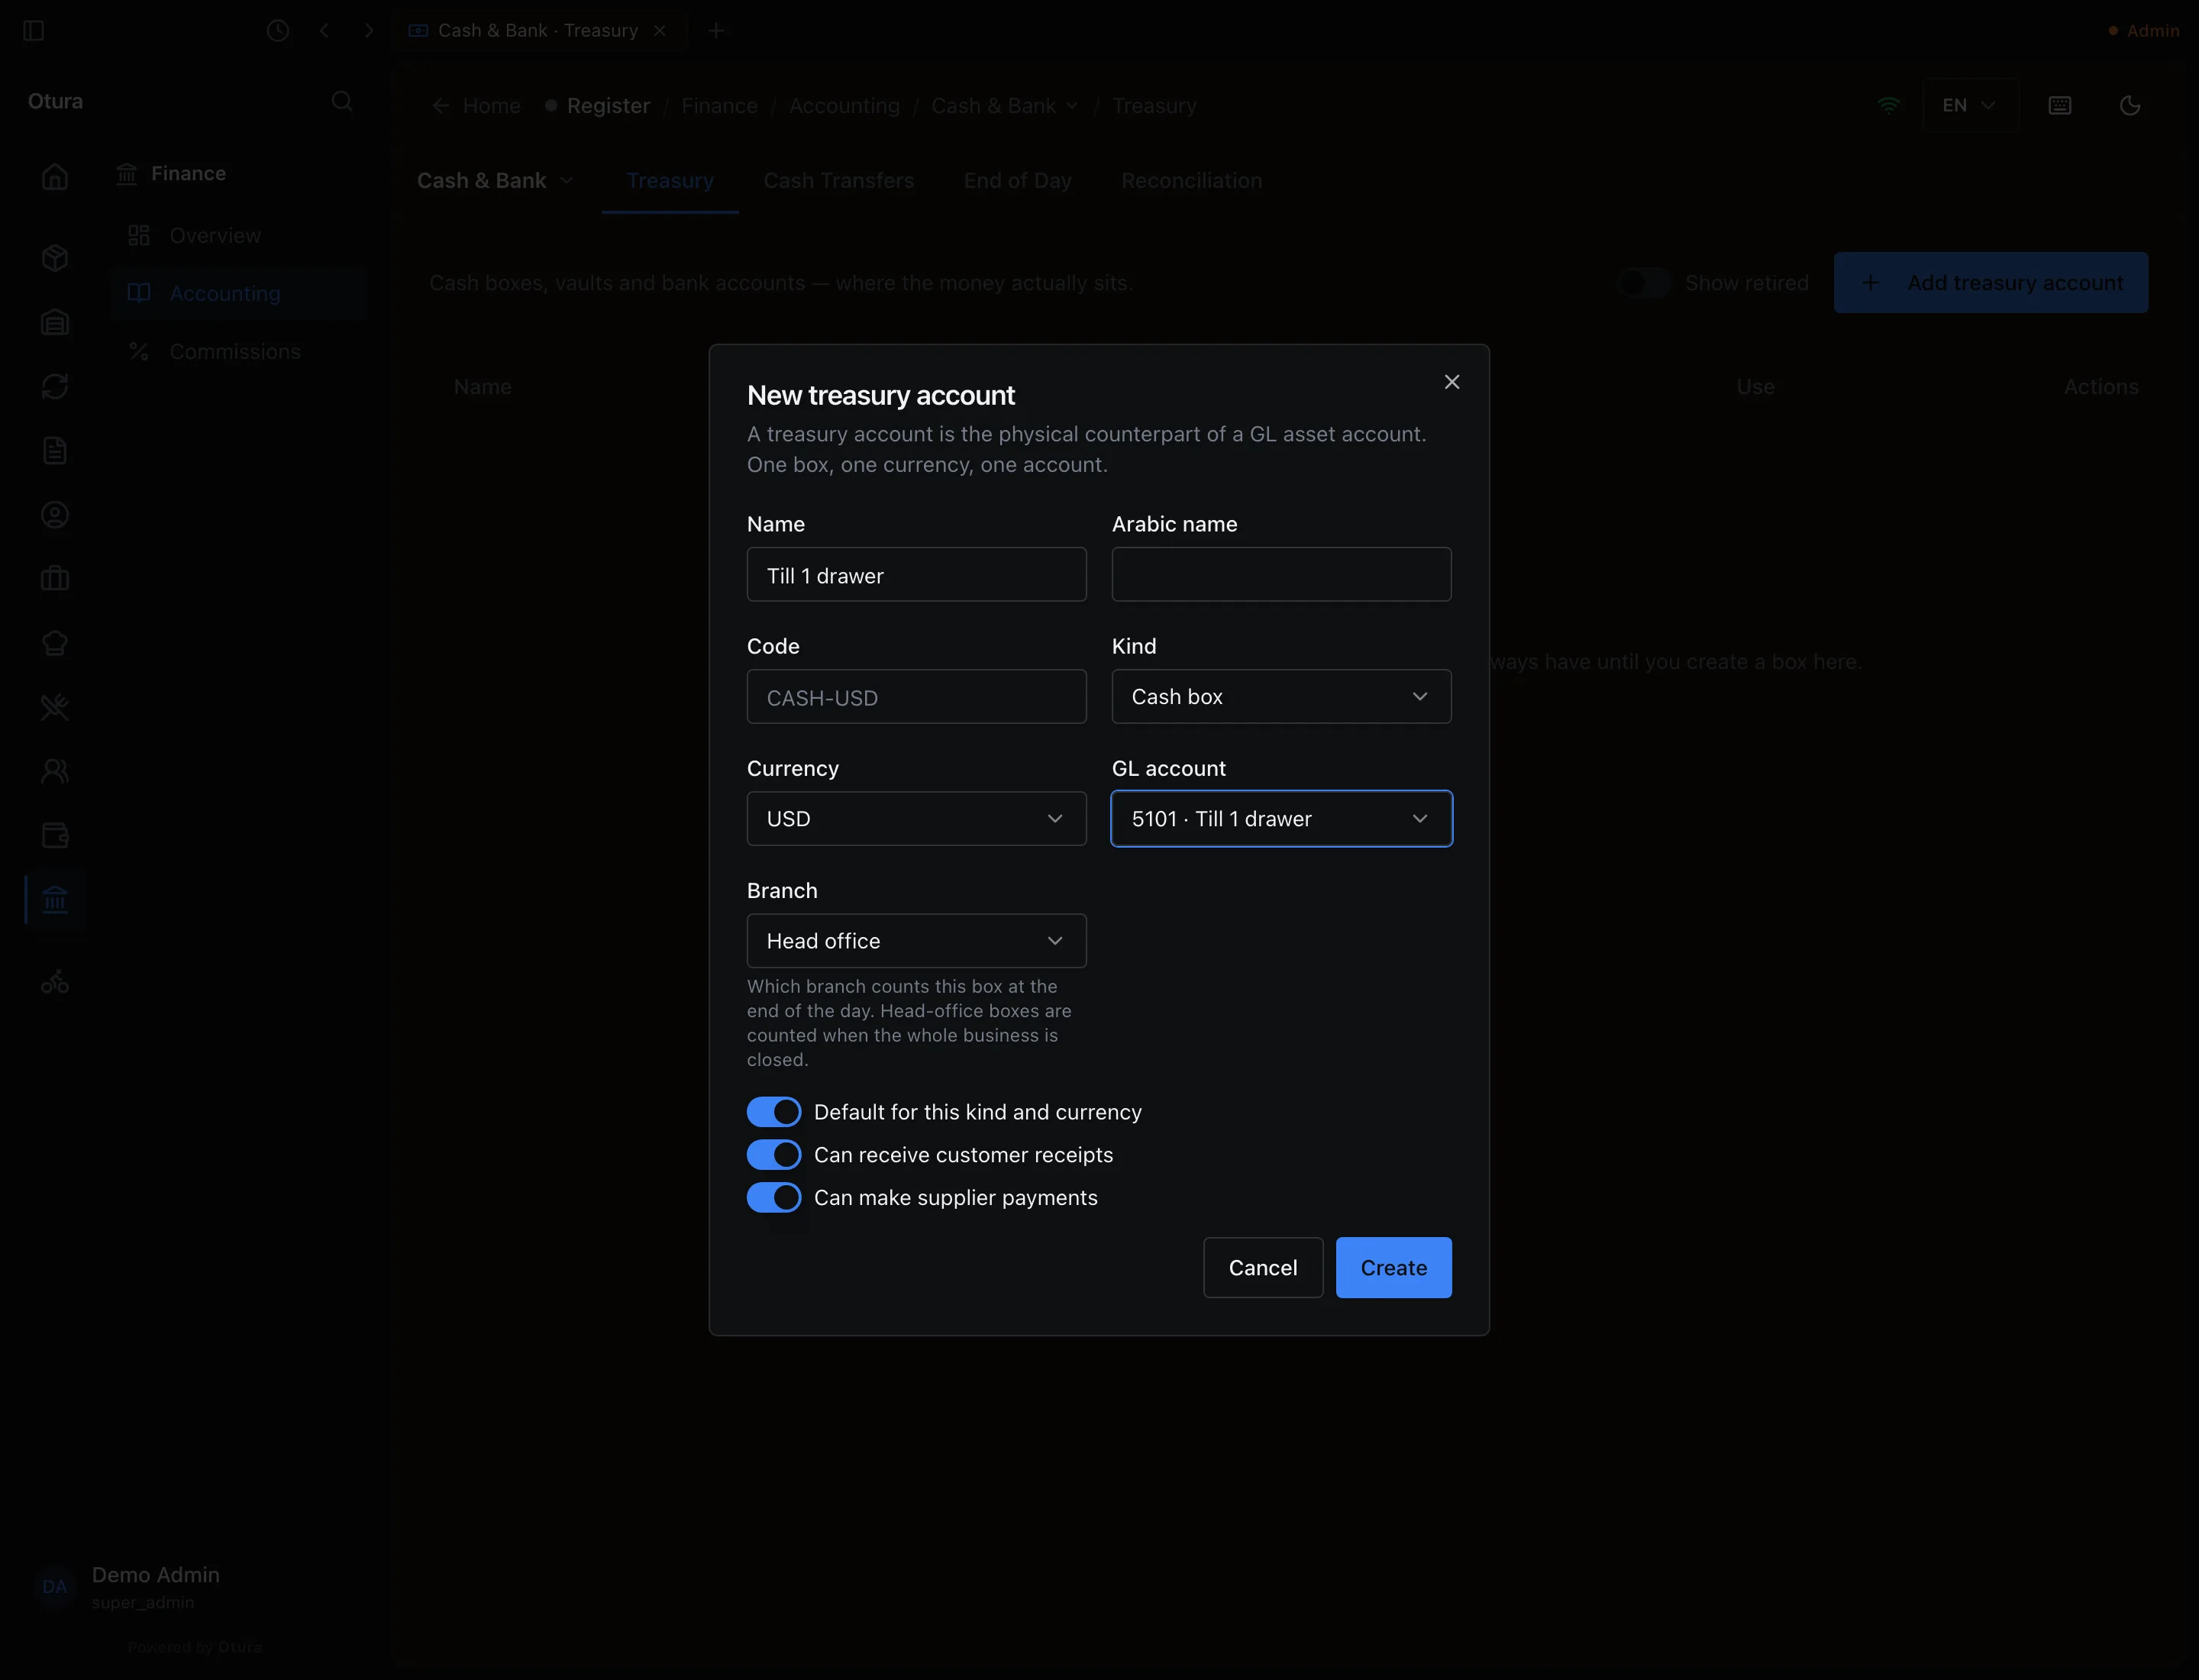Image resolution: width=2199 pixels, height=1680 pixels.
Task: Open the Currency dropdown showing USD
Action: point(916,819)
